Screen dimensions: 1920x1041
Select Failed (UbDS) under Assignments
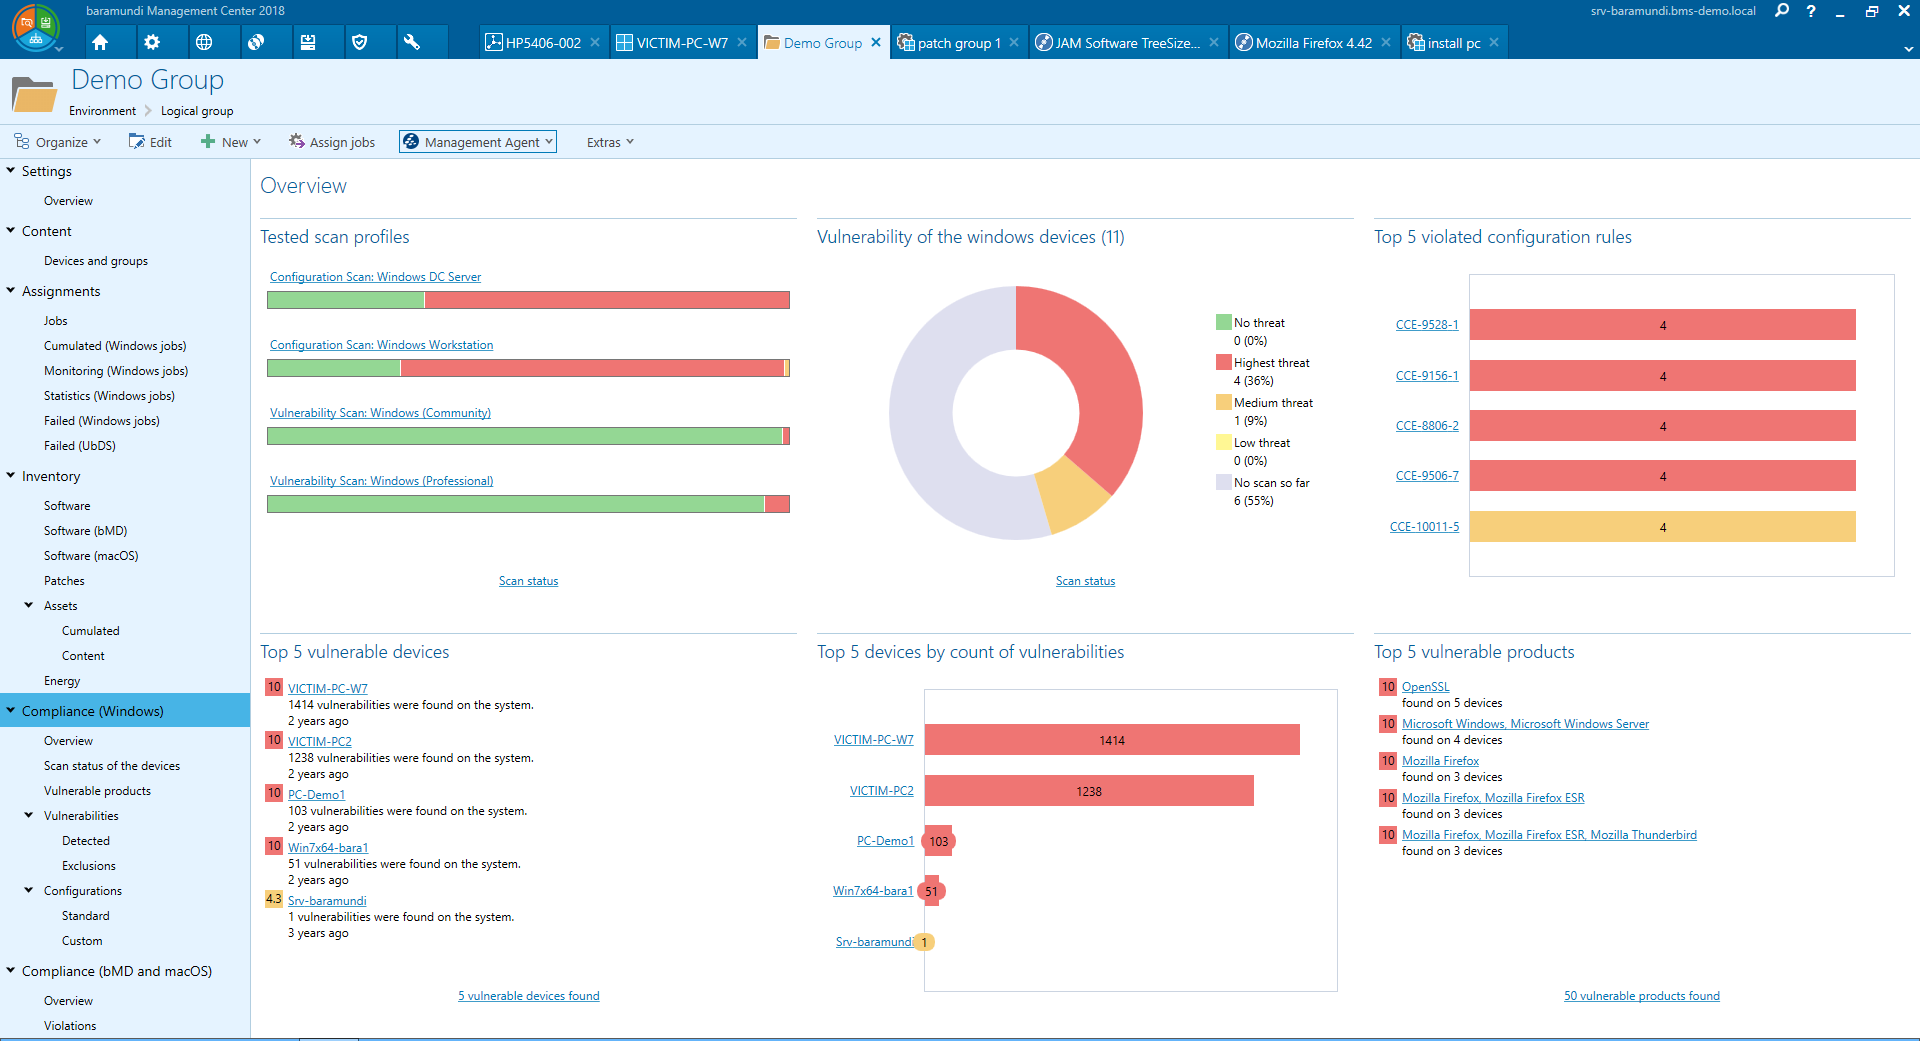tap(80, 446)
